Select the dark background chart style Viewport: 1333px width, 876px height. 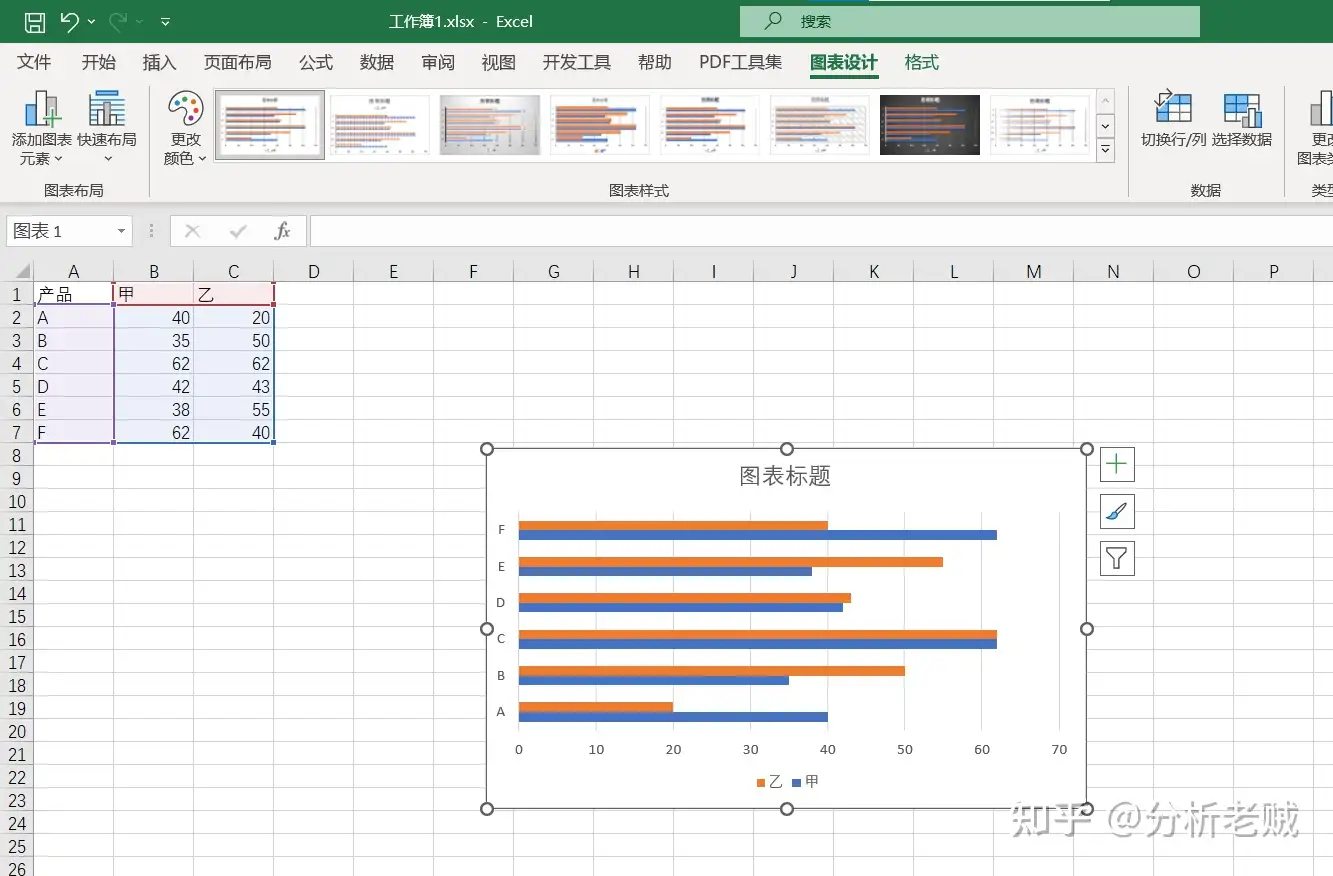coord(930,125)
